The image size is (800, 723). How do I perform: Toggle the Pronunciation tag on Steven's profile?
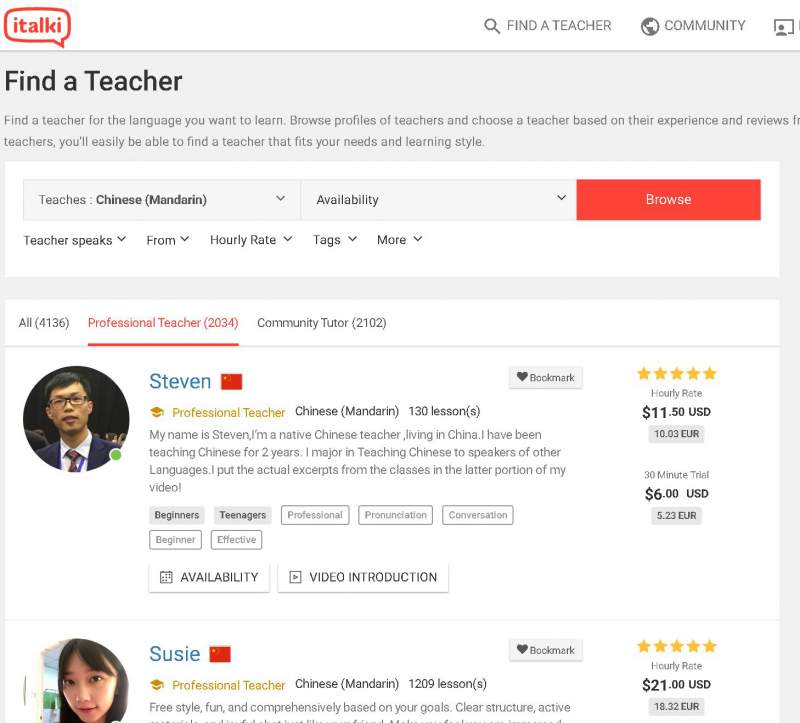click(395, 515)
